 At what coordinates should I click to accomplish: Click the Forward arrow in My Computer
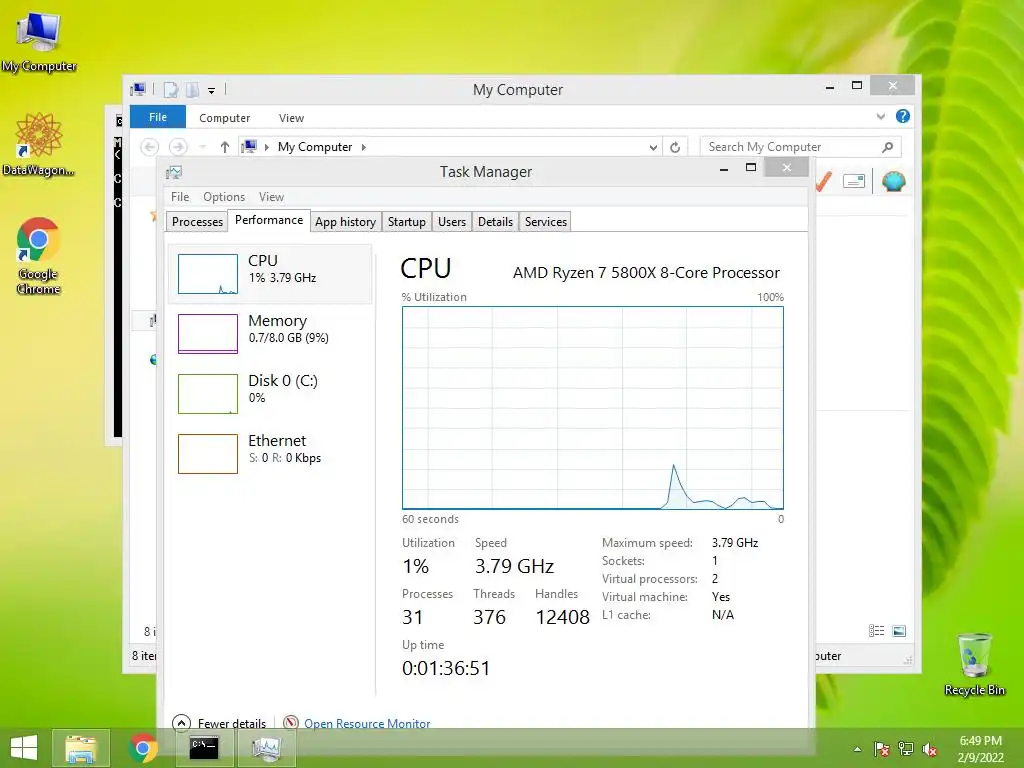178,147
